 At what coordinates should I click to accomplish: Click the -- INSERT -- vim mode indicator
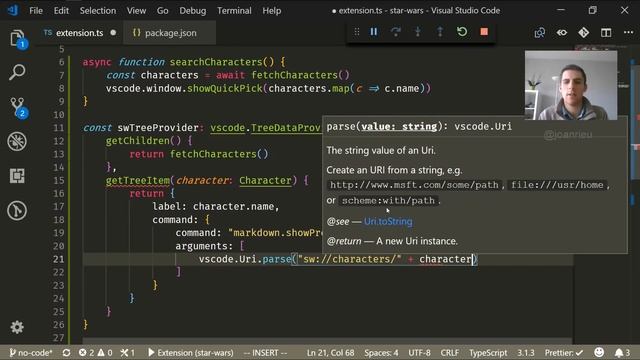tap(265, 353)
